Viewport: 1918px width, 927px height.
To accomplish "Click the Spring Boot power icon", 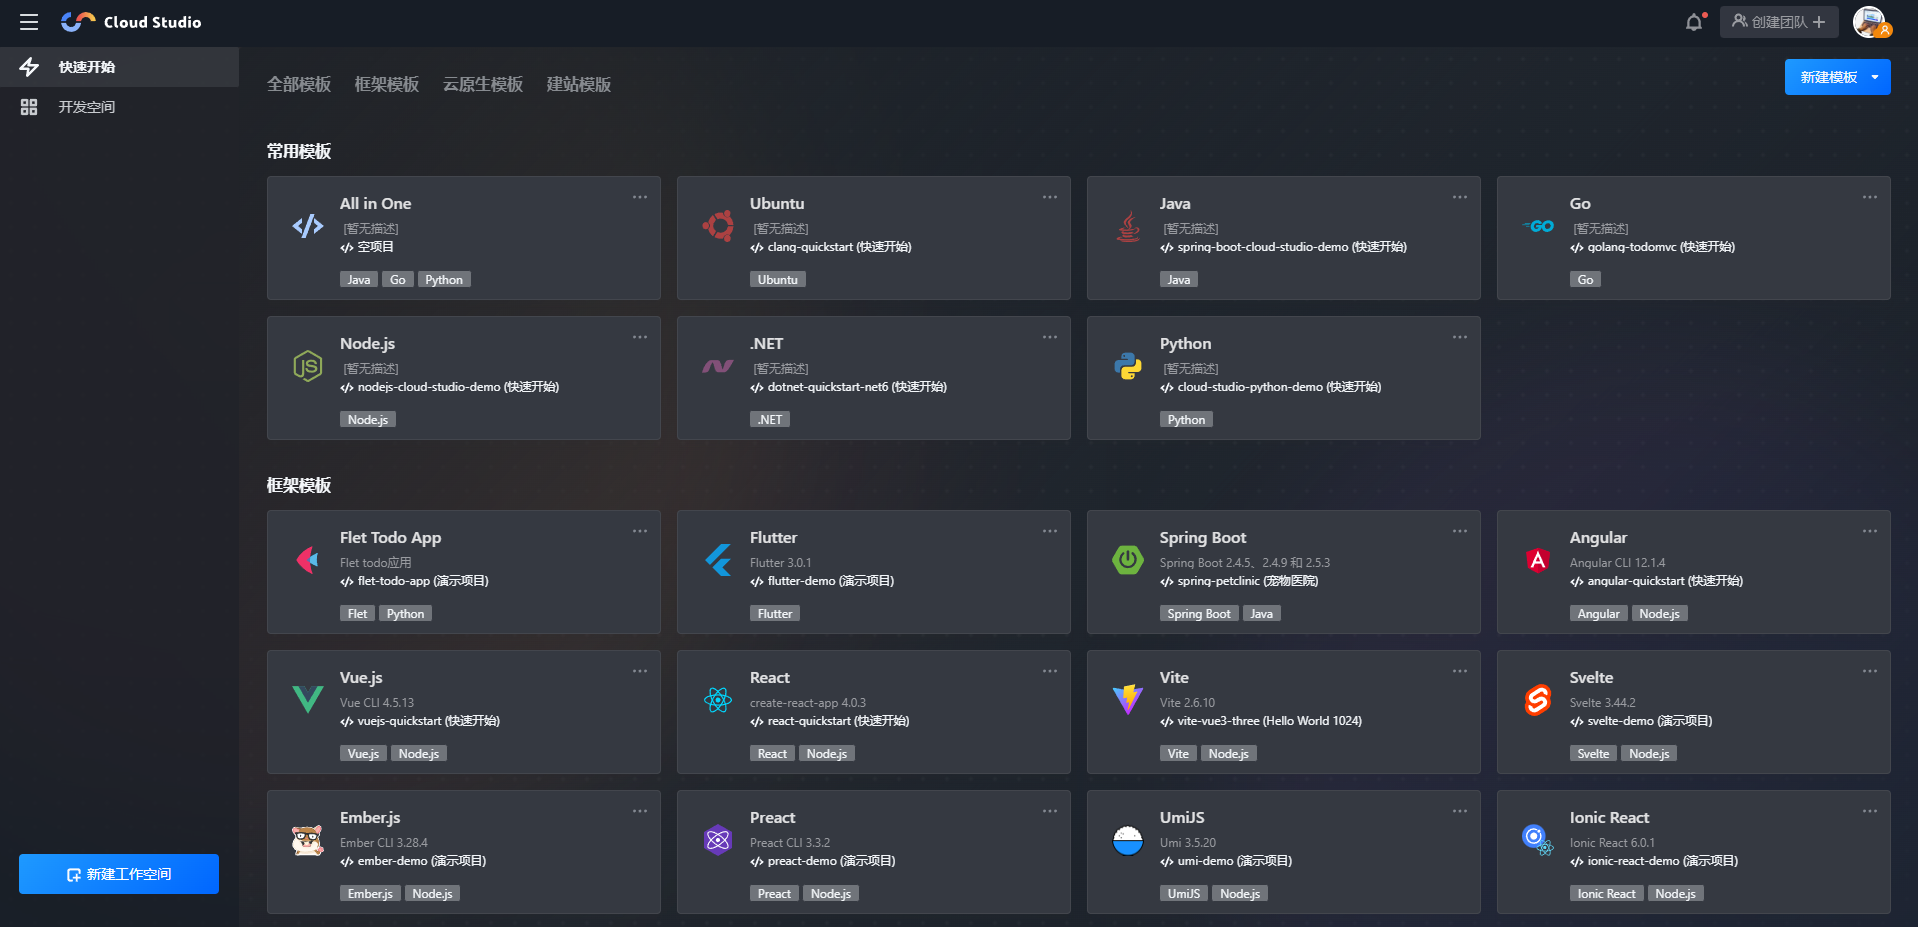I will pyautogui.click(x=1128, y=560).
